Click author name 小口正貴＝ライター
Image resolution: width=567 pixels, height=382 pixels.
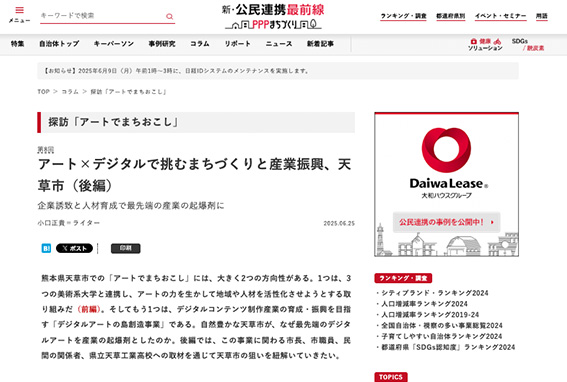click(69, 223)
